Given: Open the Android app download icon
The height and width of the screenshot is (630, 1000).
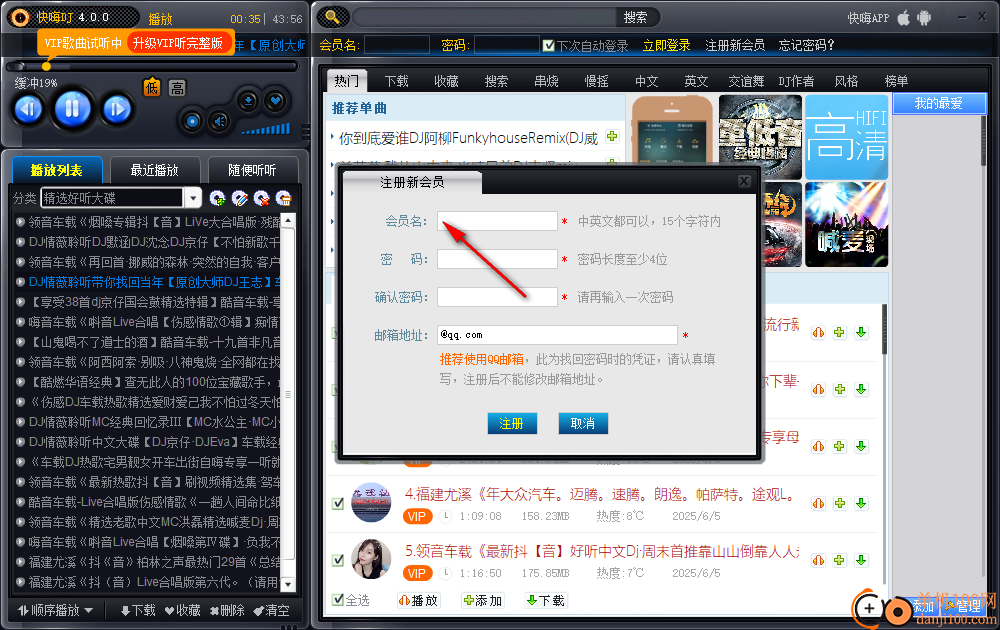Looking at the screenshot, I should (924, 18).
